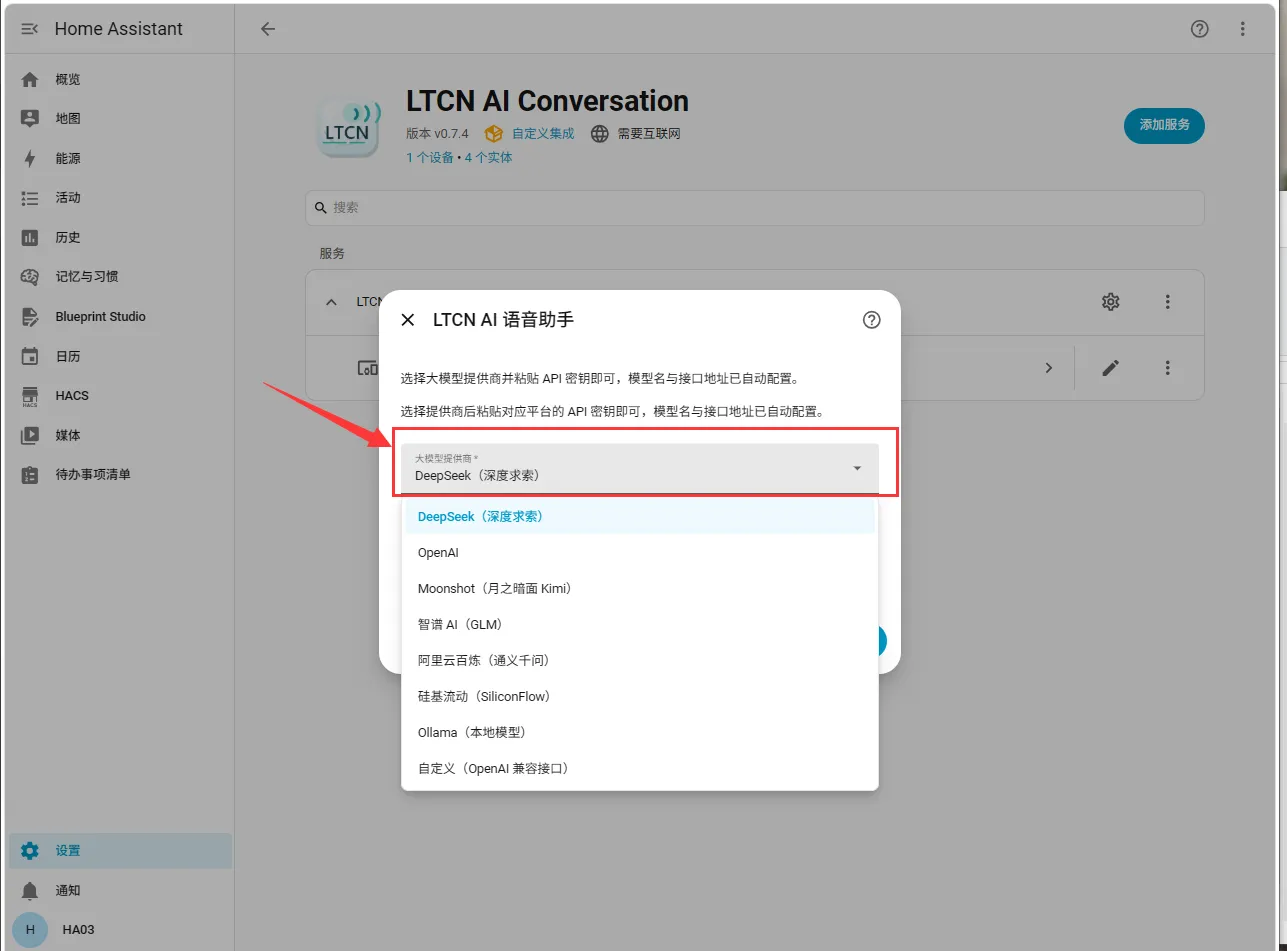Focus the 搜索 search field
Image resolution: width=1287 pixels, height=951 pixels.
(755, 207)
